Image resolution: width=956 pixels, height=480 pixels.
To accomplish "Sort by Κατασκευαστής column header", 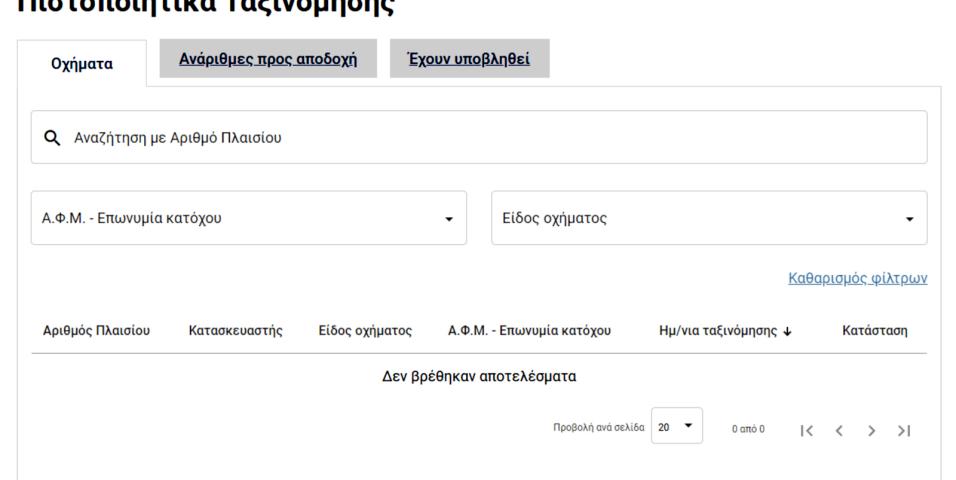I will 235,331.
